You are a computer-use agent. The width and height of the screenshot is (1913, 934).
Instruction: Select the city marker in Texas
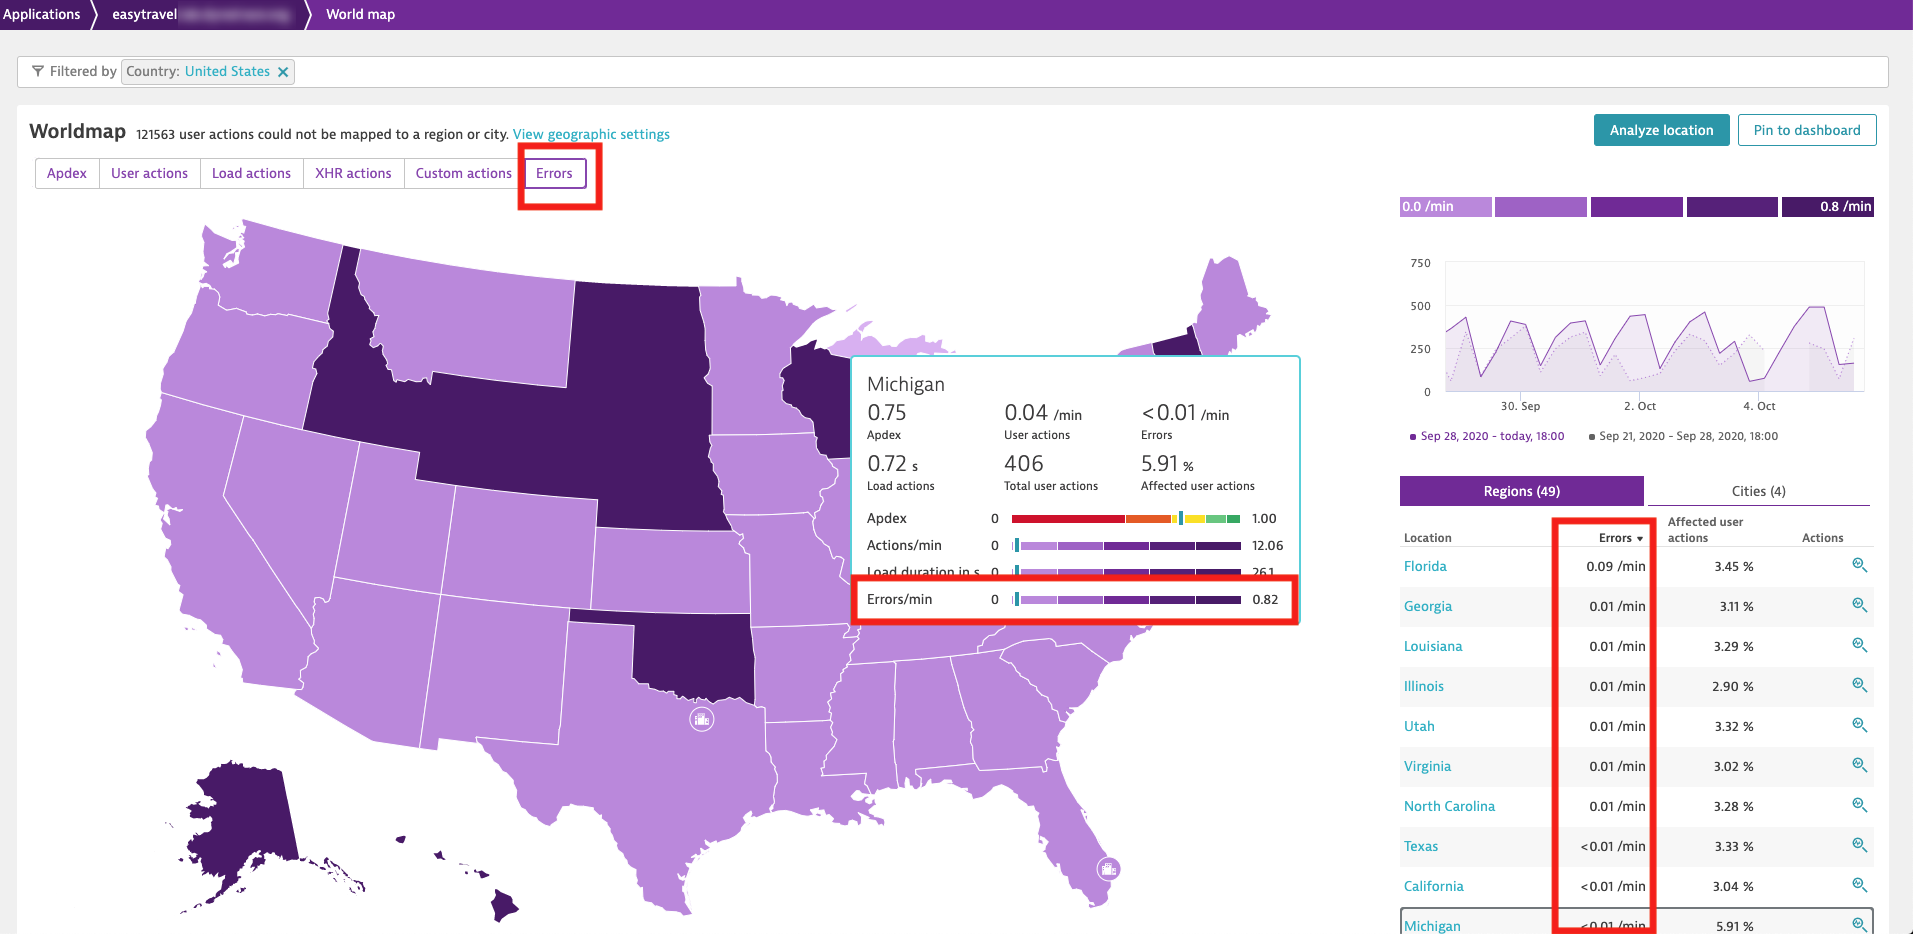702,719
